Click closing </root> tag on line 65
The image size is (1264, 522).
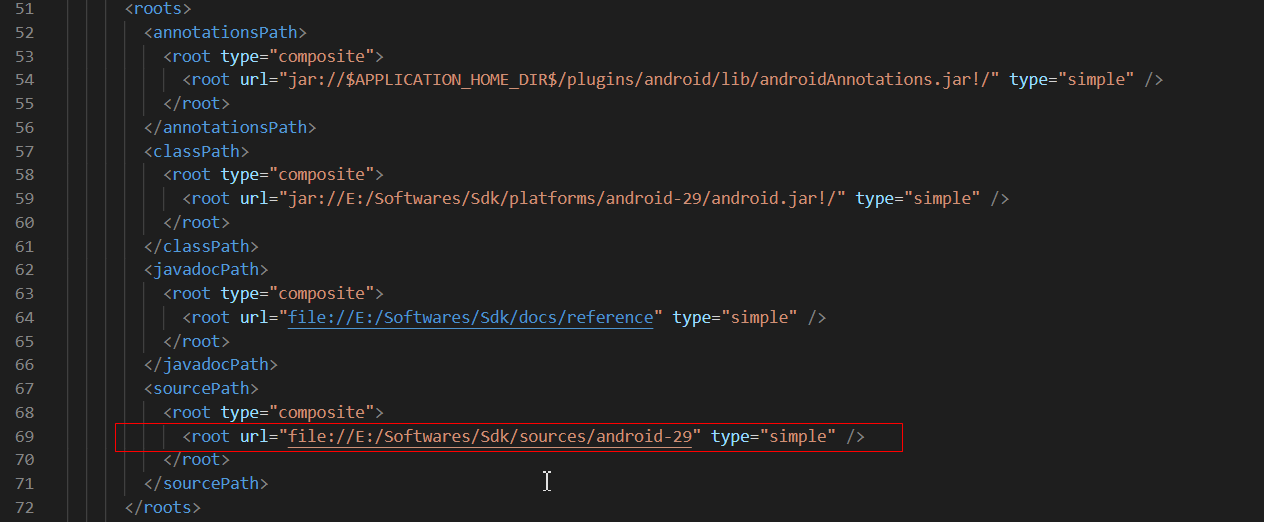[196, 341]
